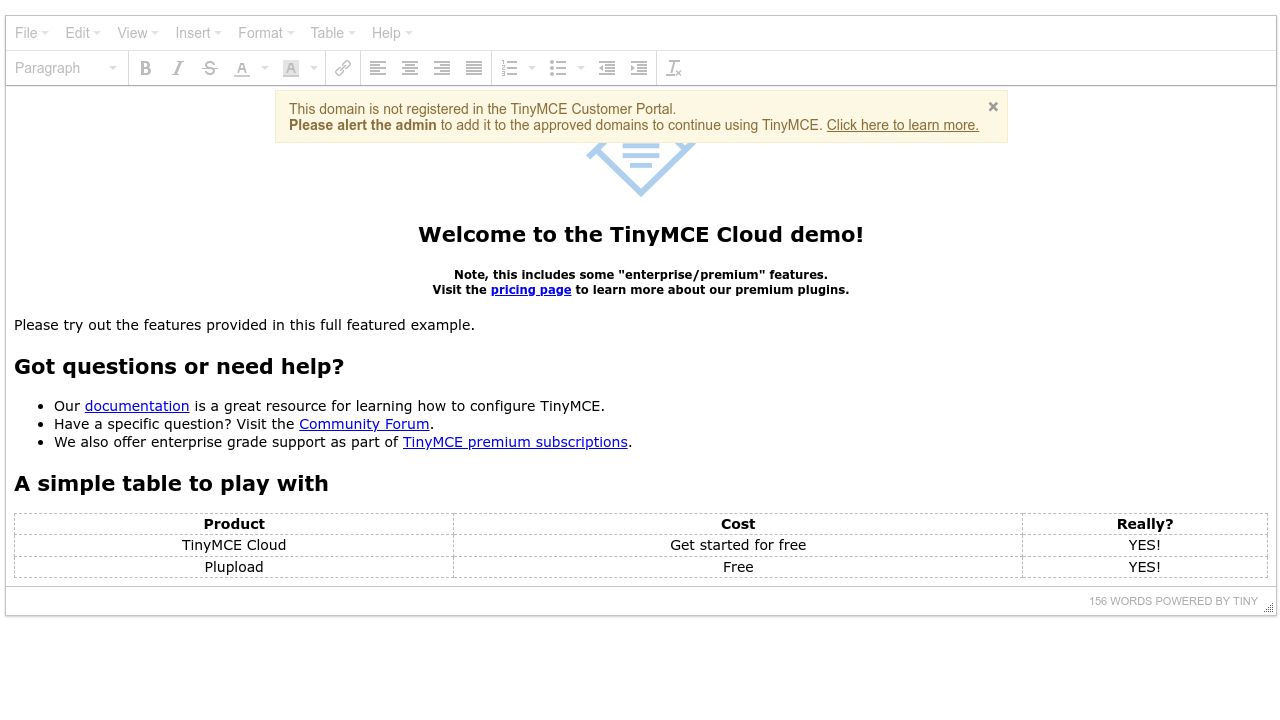
Task: Follow 'Click here to learn more' link
Action: pyautogui.click(x=902, y=125)
